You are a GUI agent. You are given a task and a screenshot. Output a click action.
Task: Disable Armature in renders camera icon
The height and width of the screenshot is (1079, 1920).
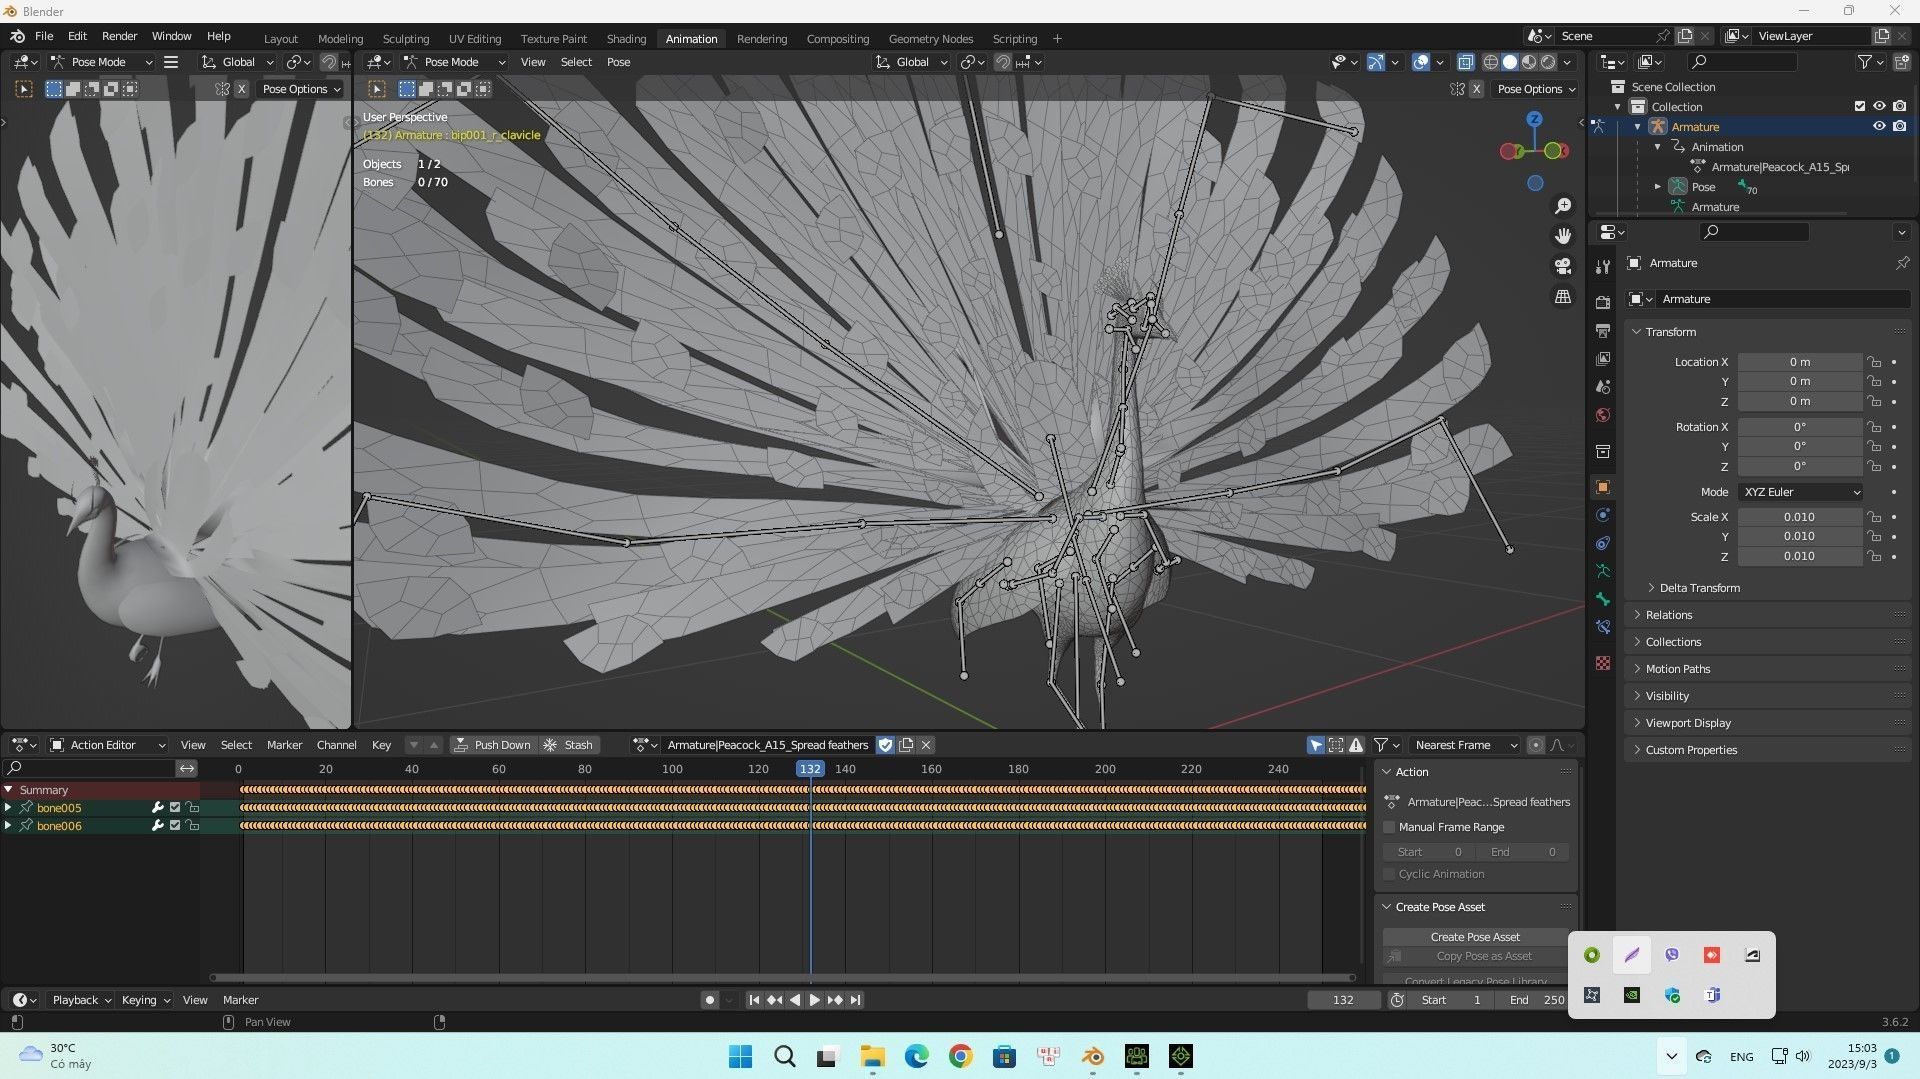click(x=1900, y=126)
